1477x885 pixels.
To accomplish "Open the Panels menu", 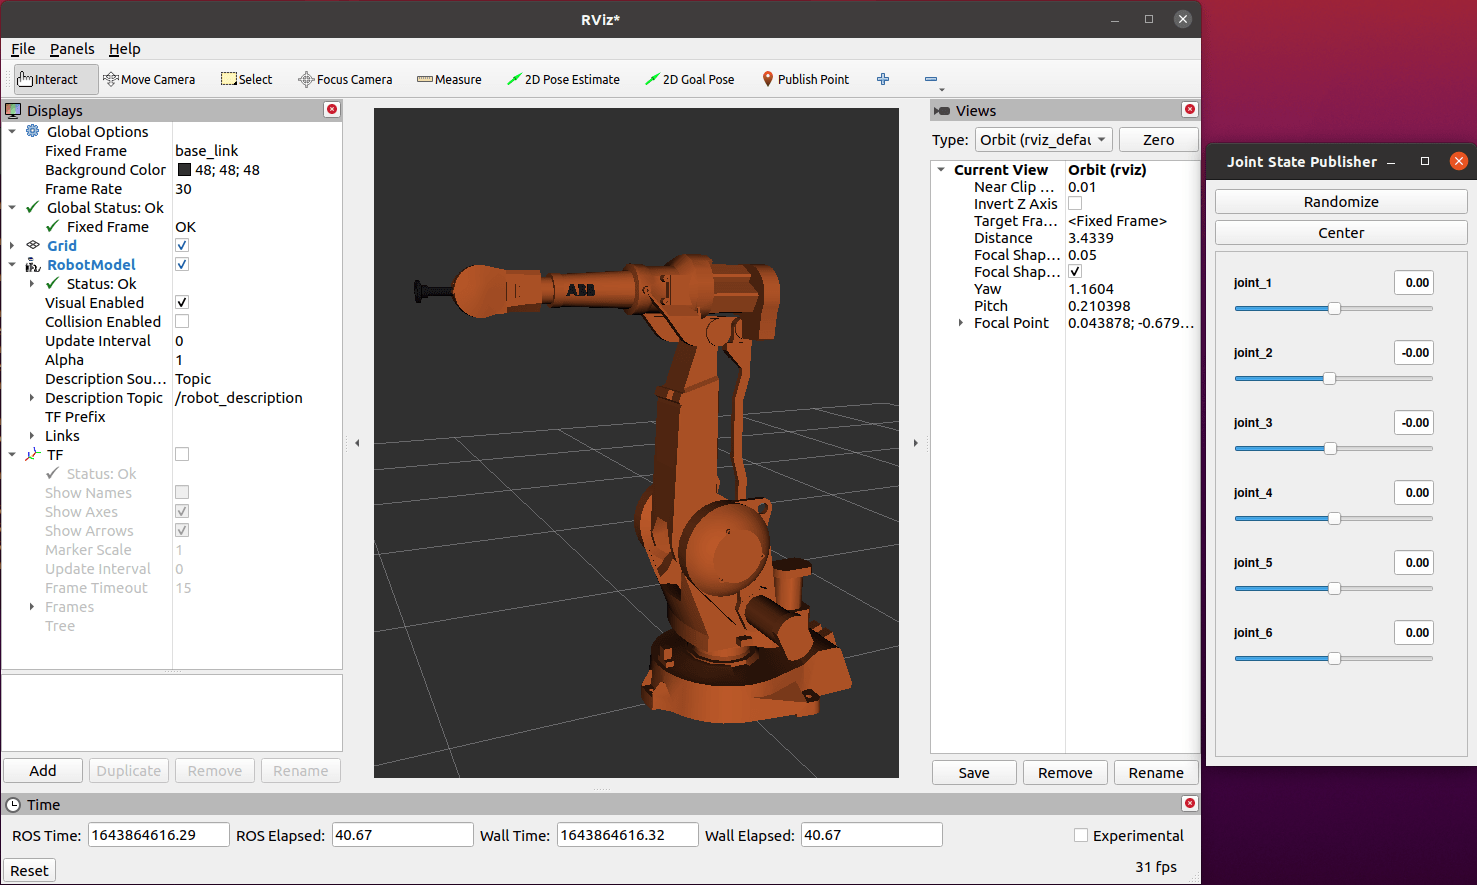I will coord(71,48).
